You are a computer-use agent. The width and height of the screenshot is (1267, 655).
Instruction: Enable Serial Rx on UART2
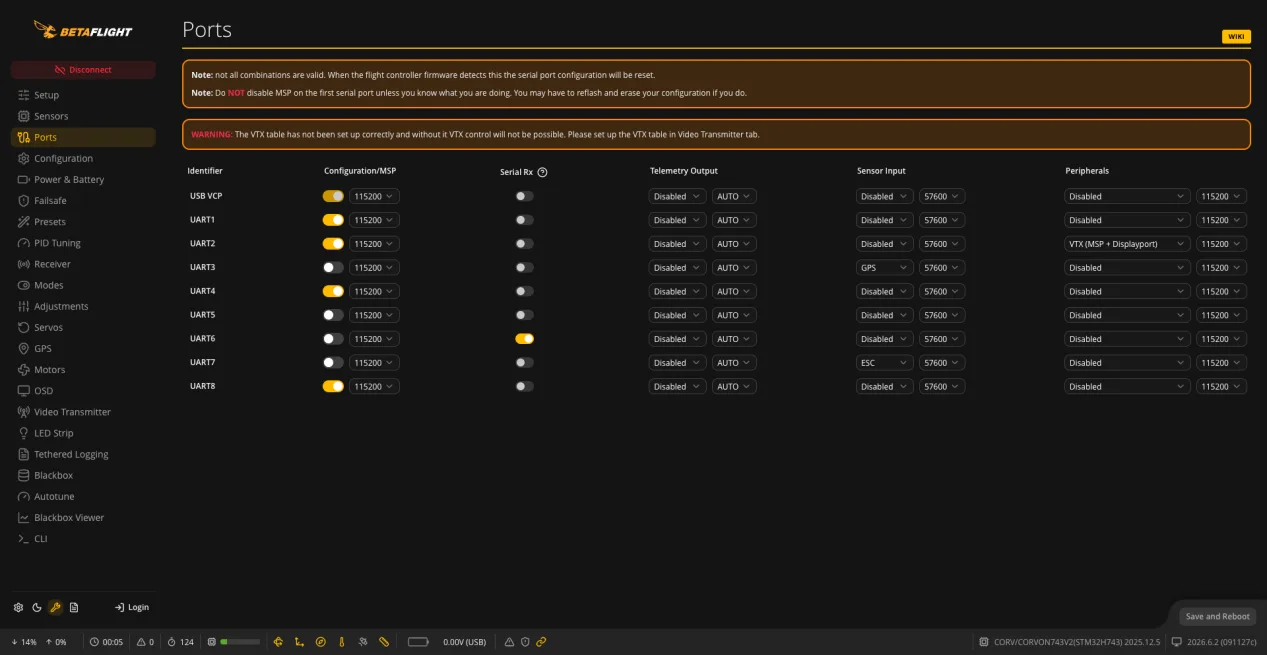click(524, 244)
